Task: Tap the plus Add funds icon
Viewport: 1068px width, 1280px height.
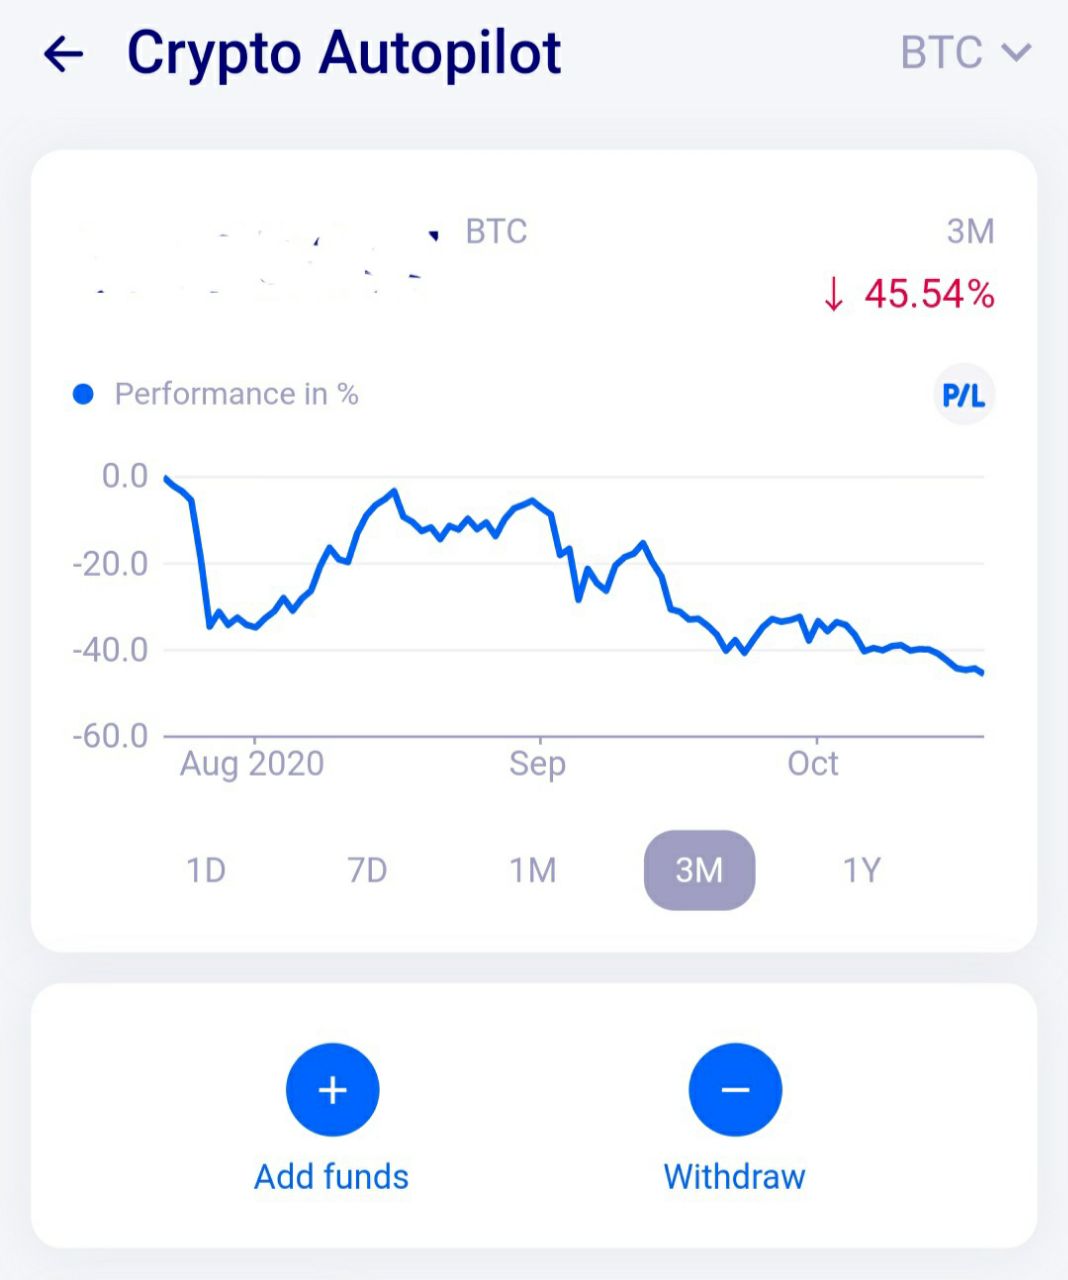Action: 332,1090
